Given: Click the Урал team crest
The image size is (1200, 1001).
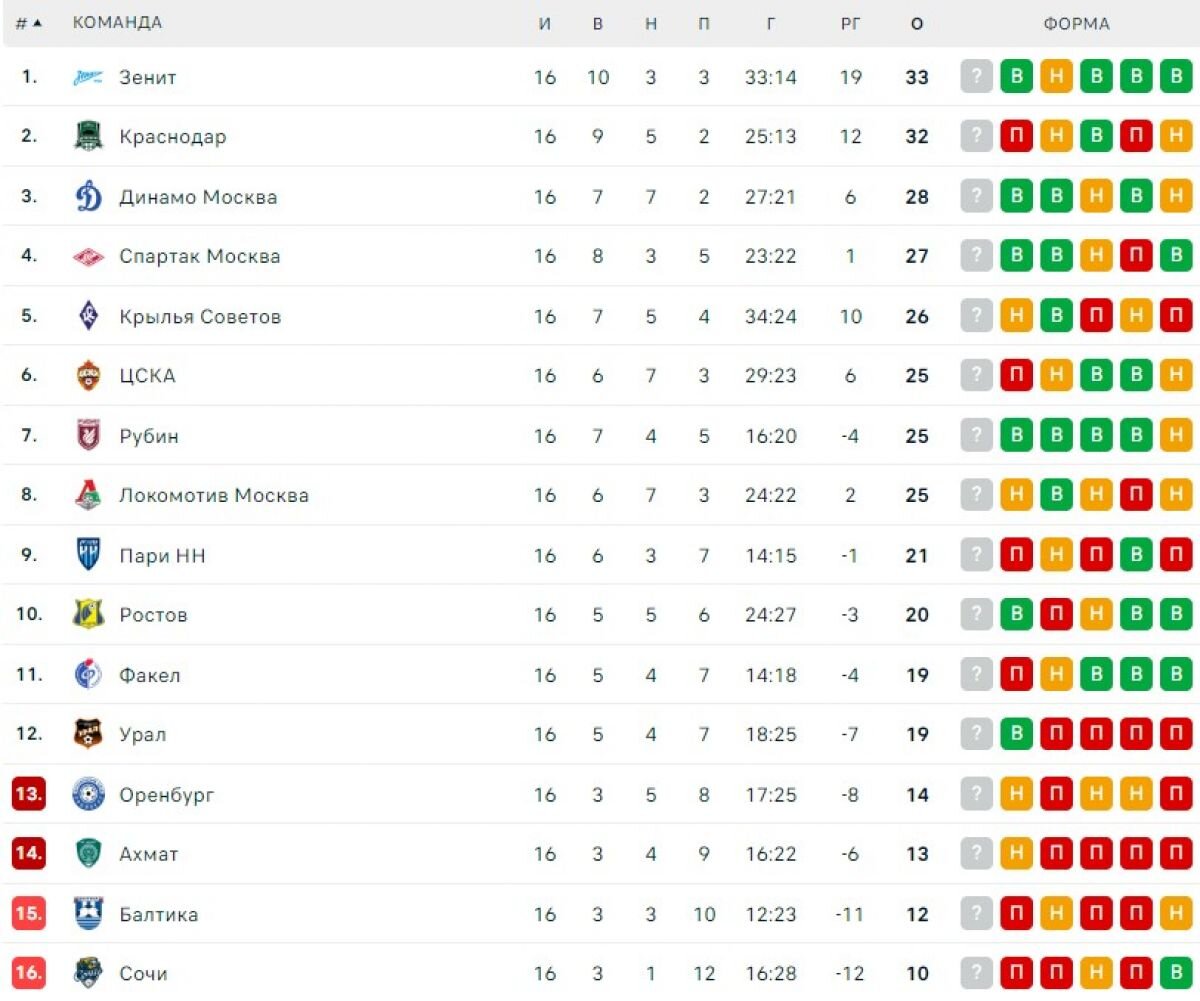Looking at the screenshot, I should (x=88, y=734).
